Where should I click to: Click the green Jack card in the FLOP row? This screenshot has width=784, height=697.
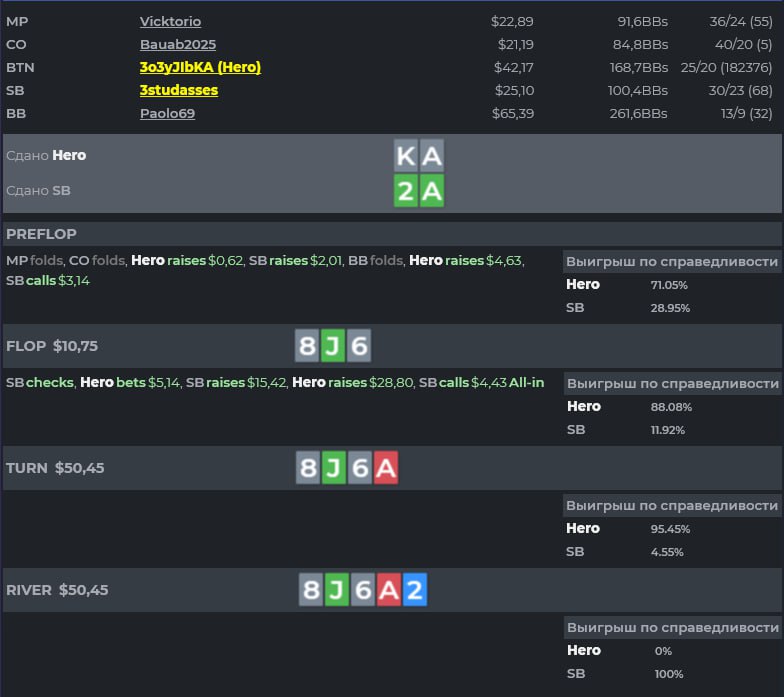click(334, 346)
